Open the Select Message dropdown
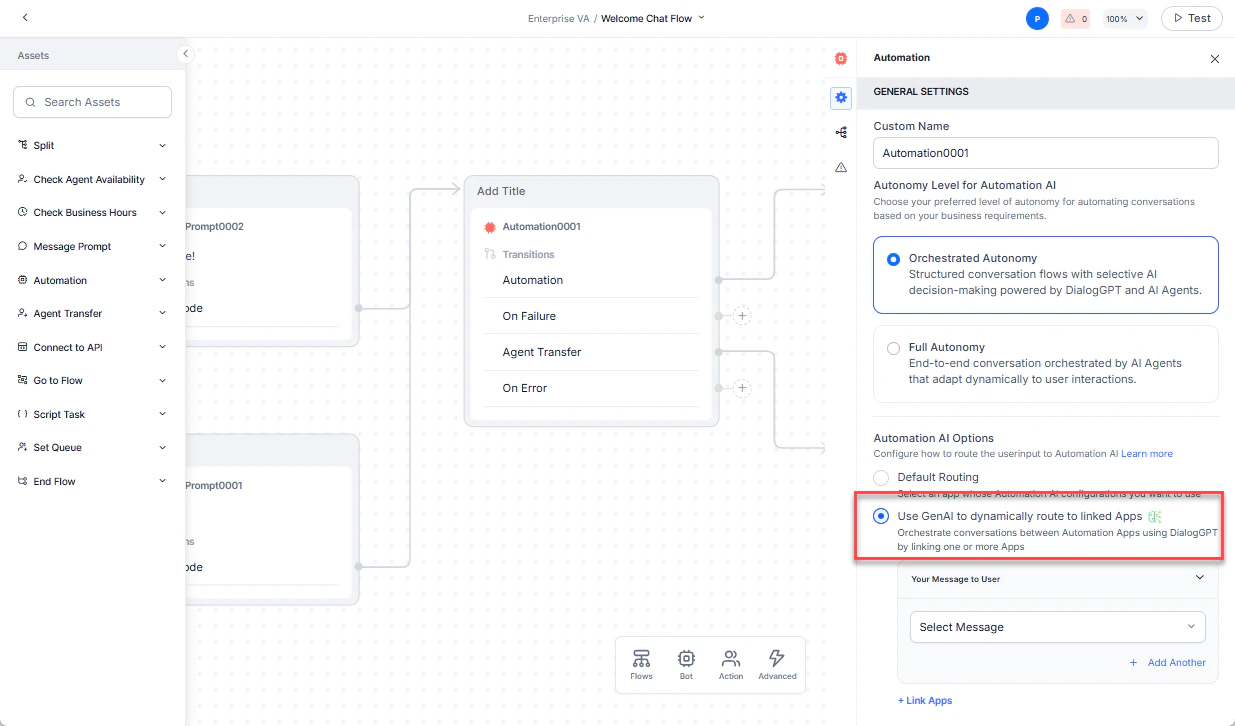This screenshot has height=726, width=1235. pyautogui.click(x=1057, y=627)
